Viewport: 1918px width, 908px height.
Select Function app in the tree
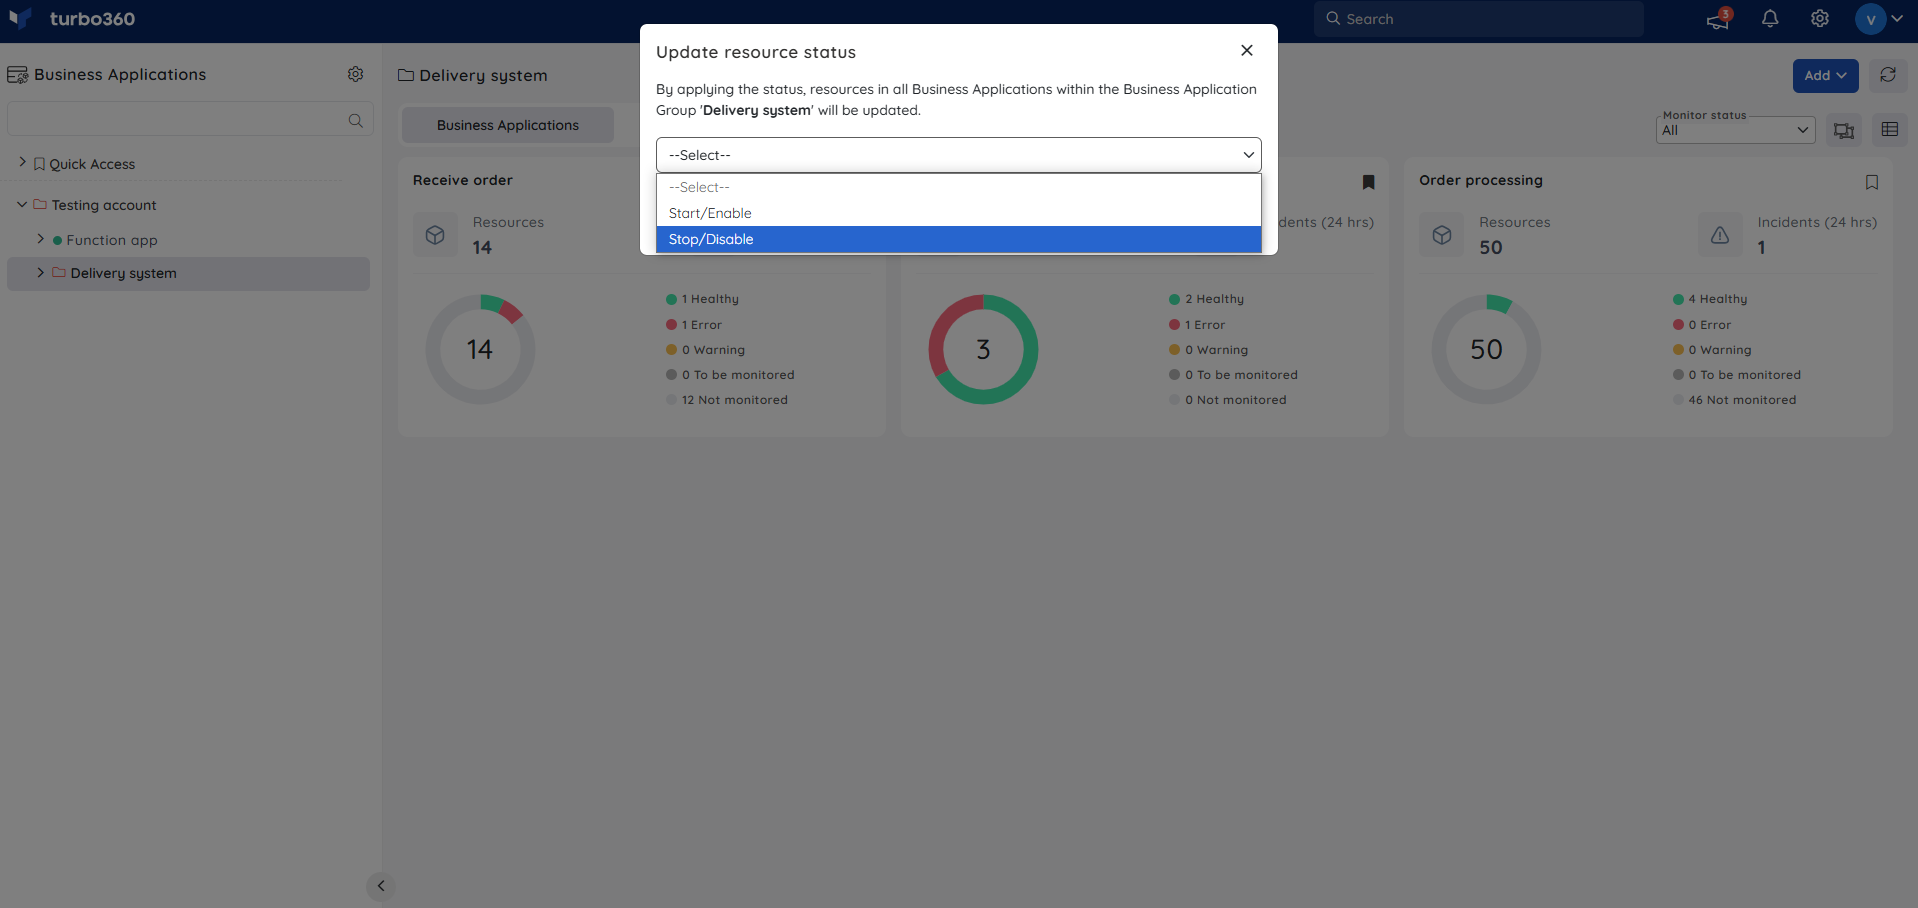point(112,240)
